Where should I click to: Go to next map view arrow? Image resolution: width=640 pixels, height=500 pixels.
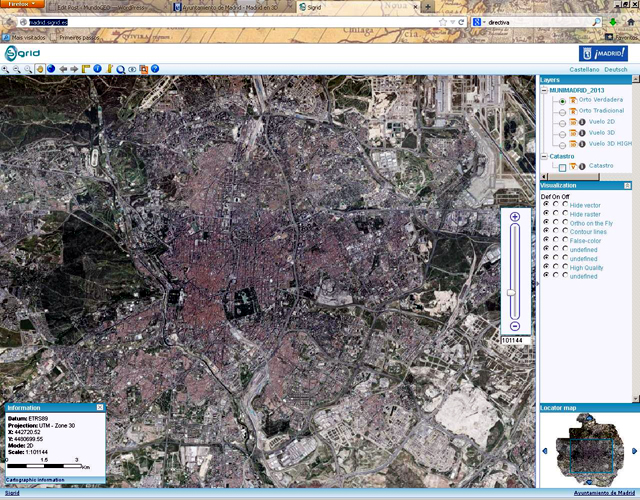[74, 69]
